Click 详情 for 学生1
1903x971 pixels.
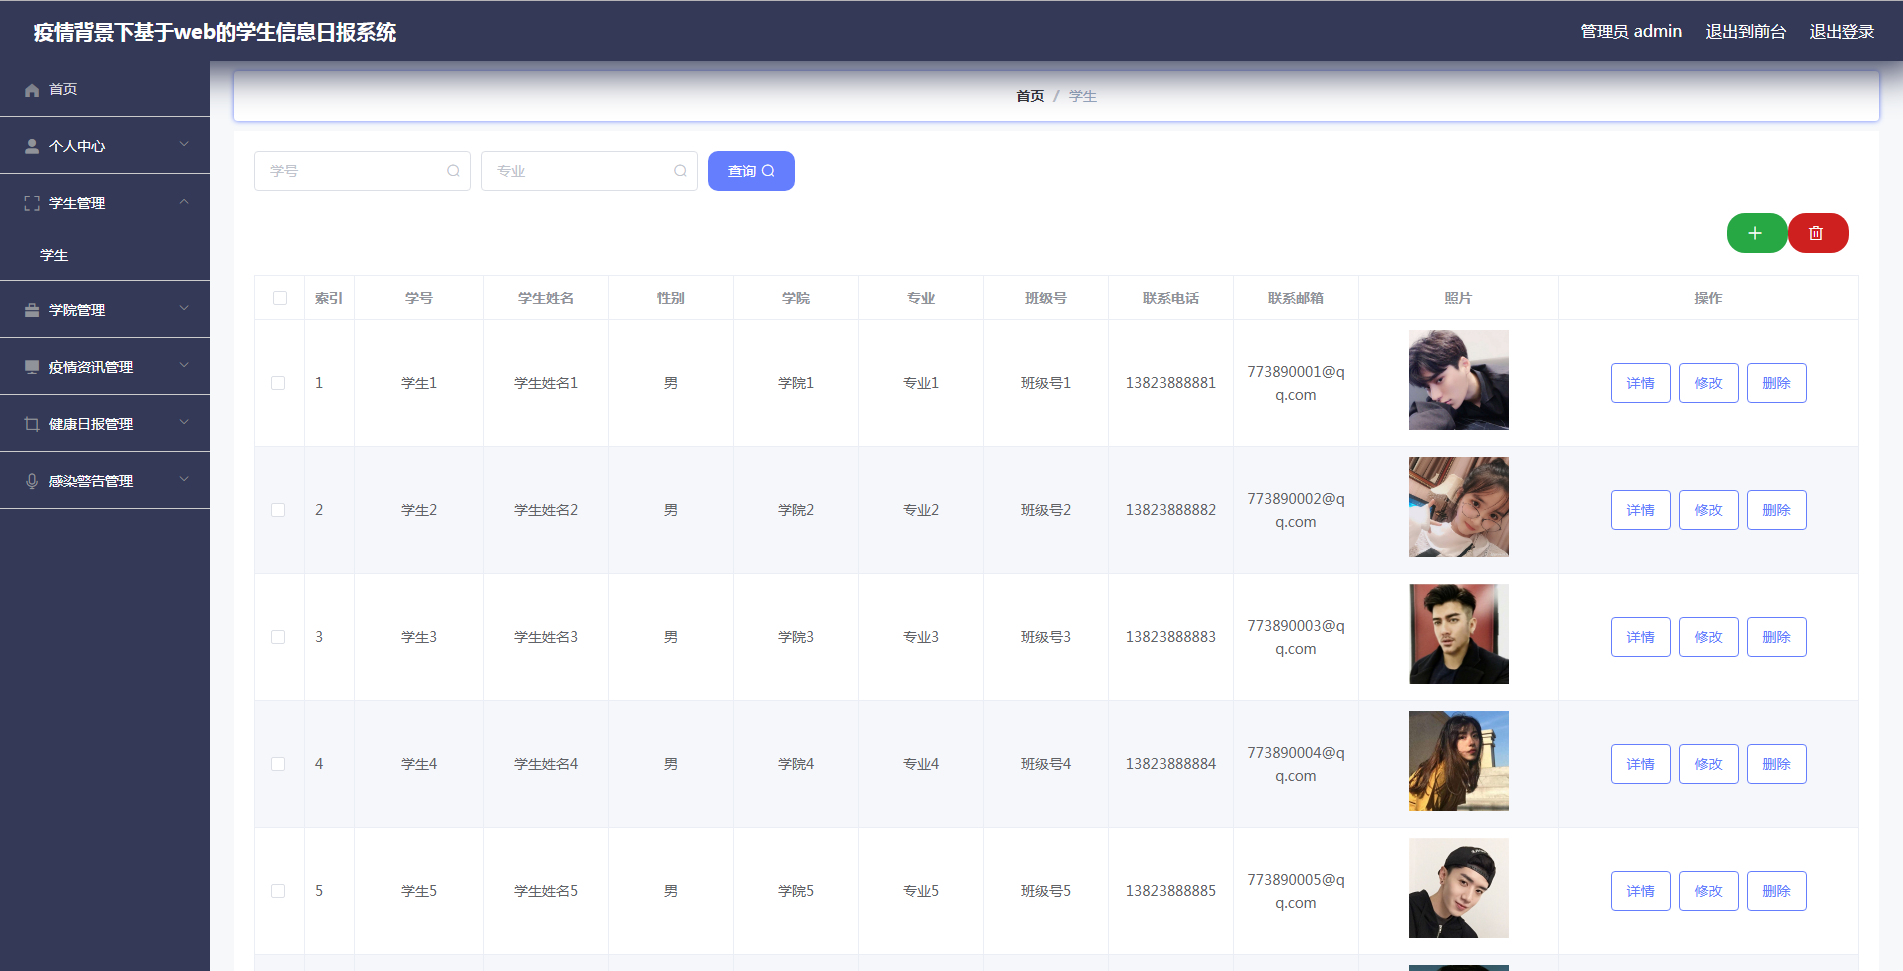point(1641,383)
